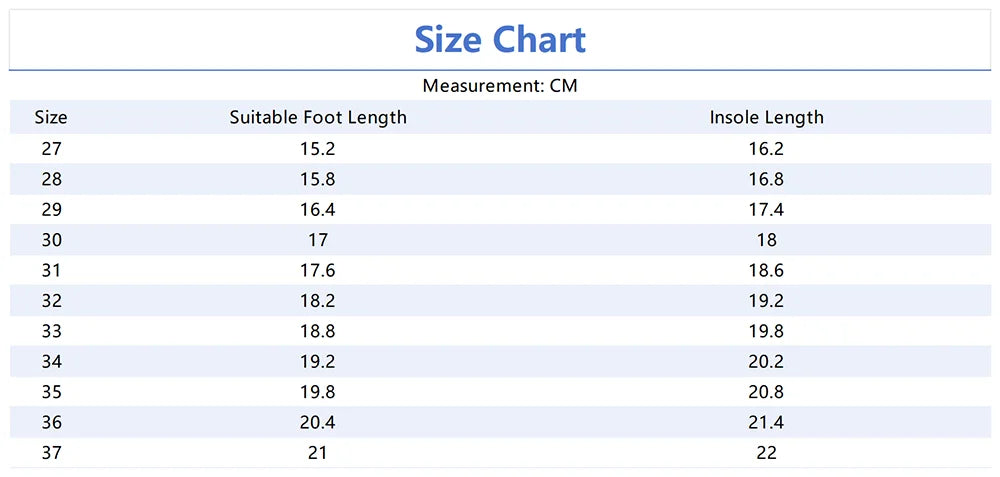Select the Measurement: CM label
Image resolution: width=1000 pixels, height=477 pixels.
[500, 86]
